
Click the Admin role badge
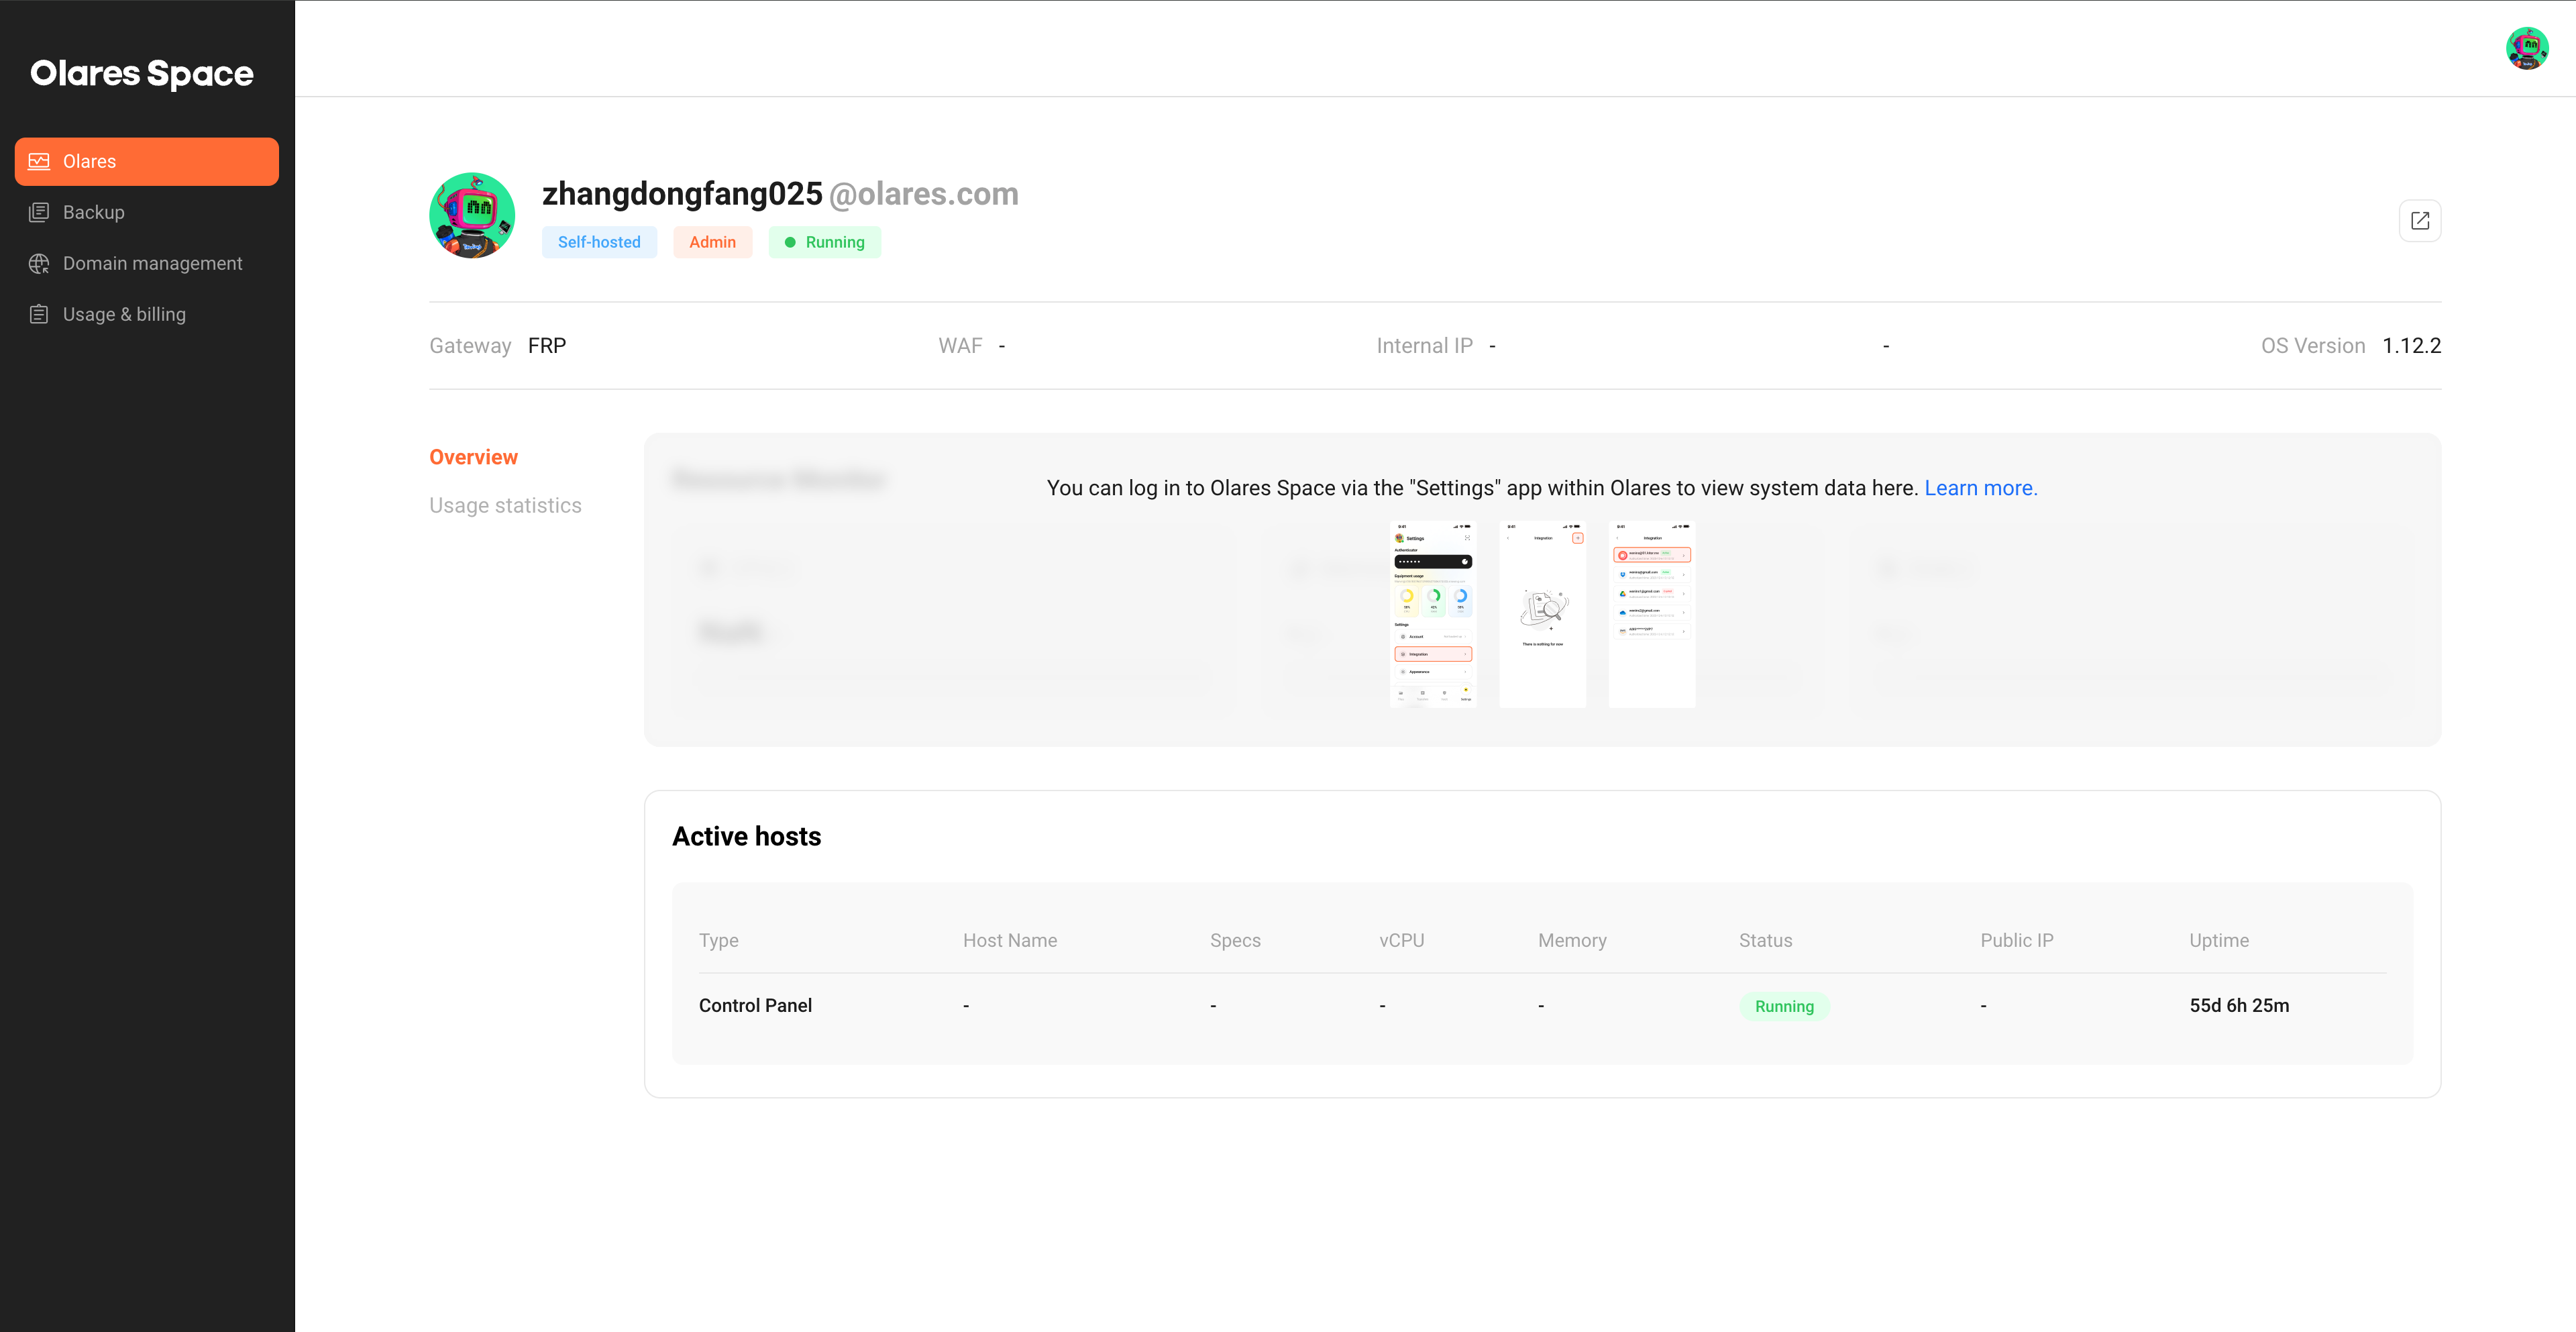(x=712, y=242)
